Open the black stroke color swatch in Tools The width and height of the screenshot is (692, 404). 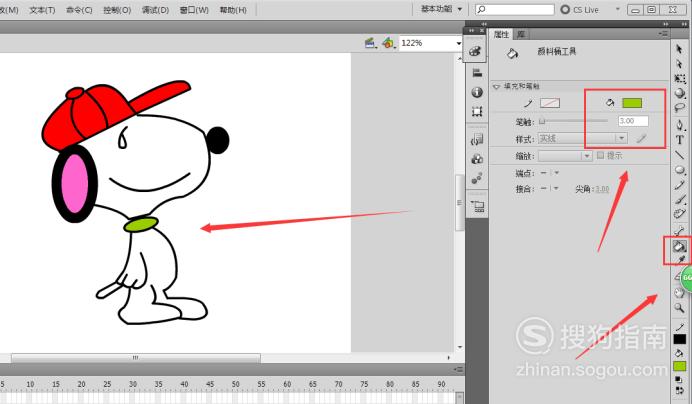[x=680, y=339]
